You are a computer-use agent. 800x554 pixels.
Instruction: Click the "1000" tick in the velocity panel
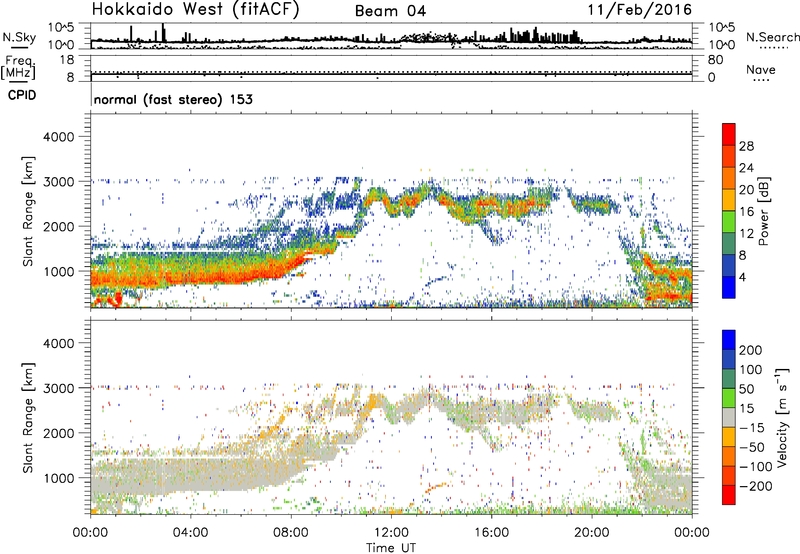click(59, 478)
